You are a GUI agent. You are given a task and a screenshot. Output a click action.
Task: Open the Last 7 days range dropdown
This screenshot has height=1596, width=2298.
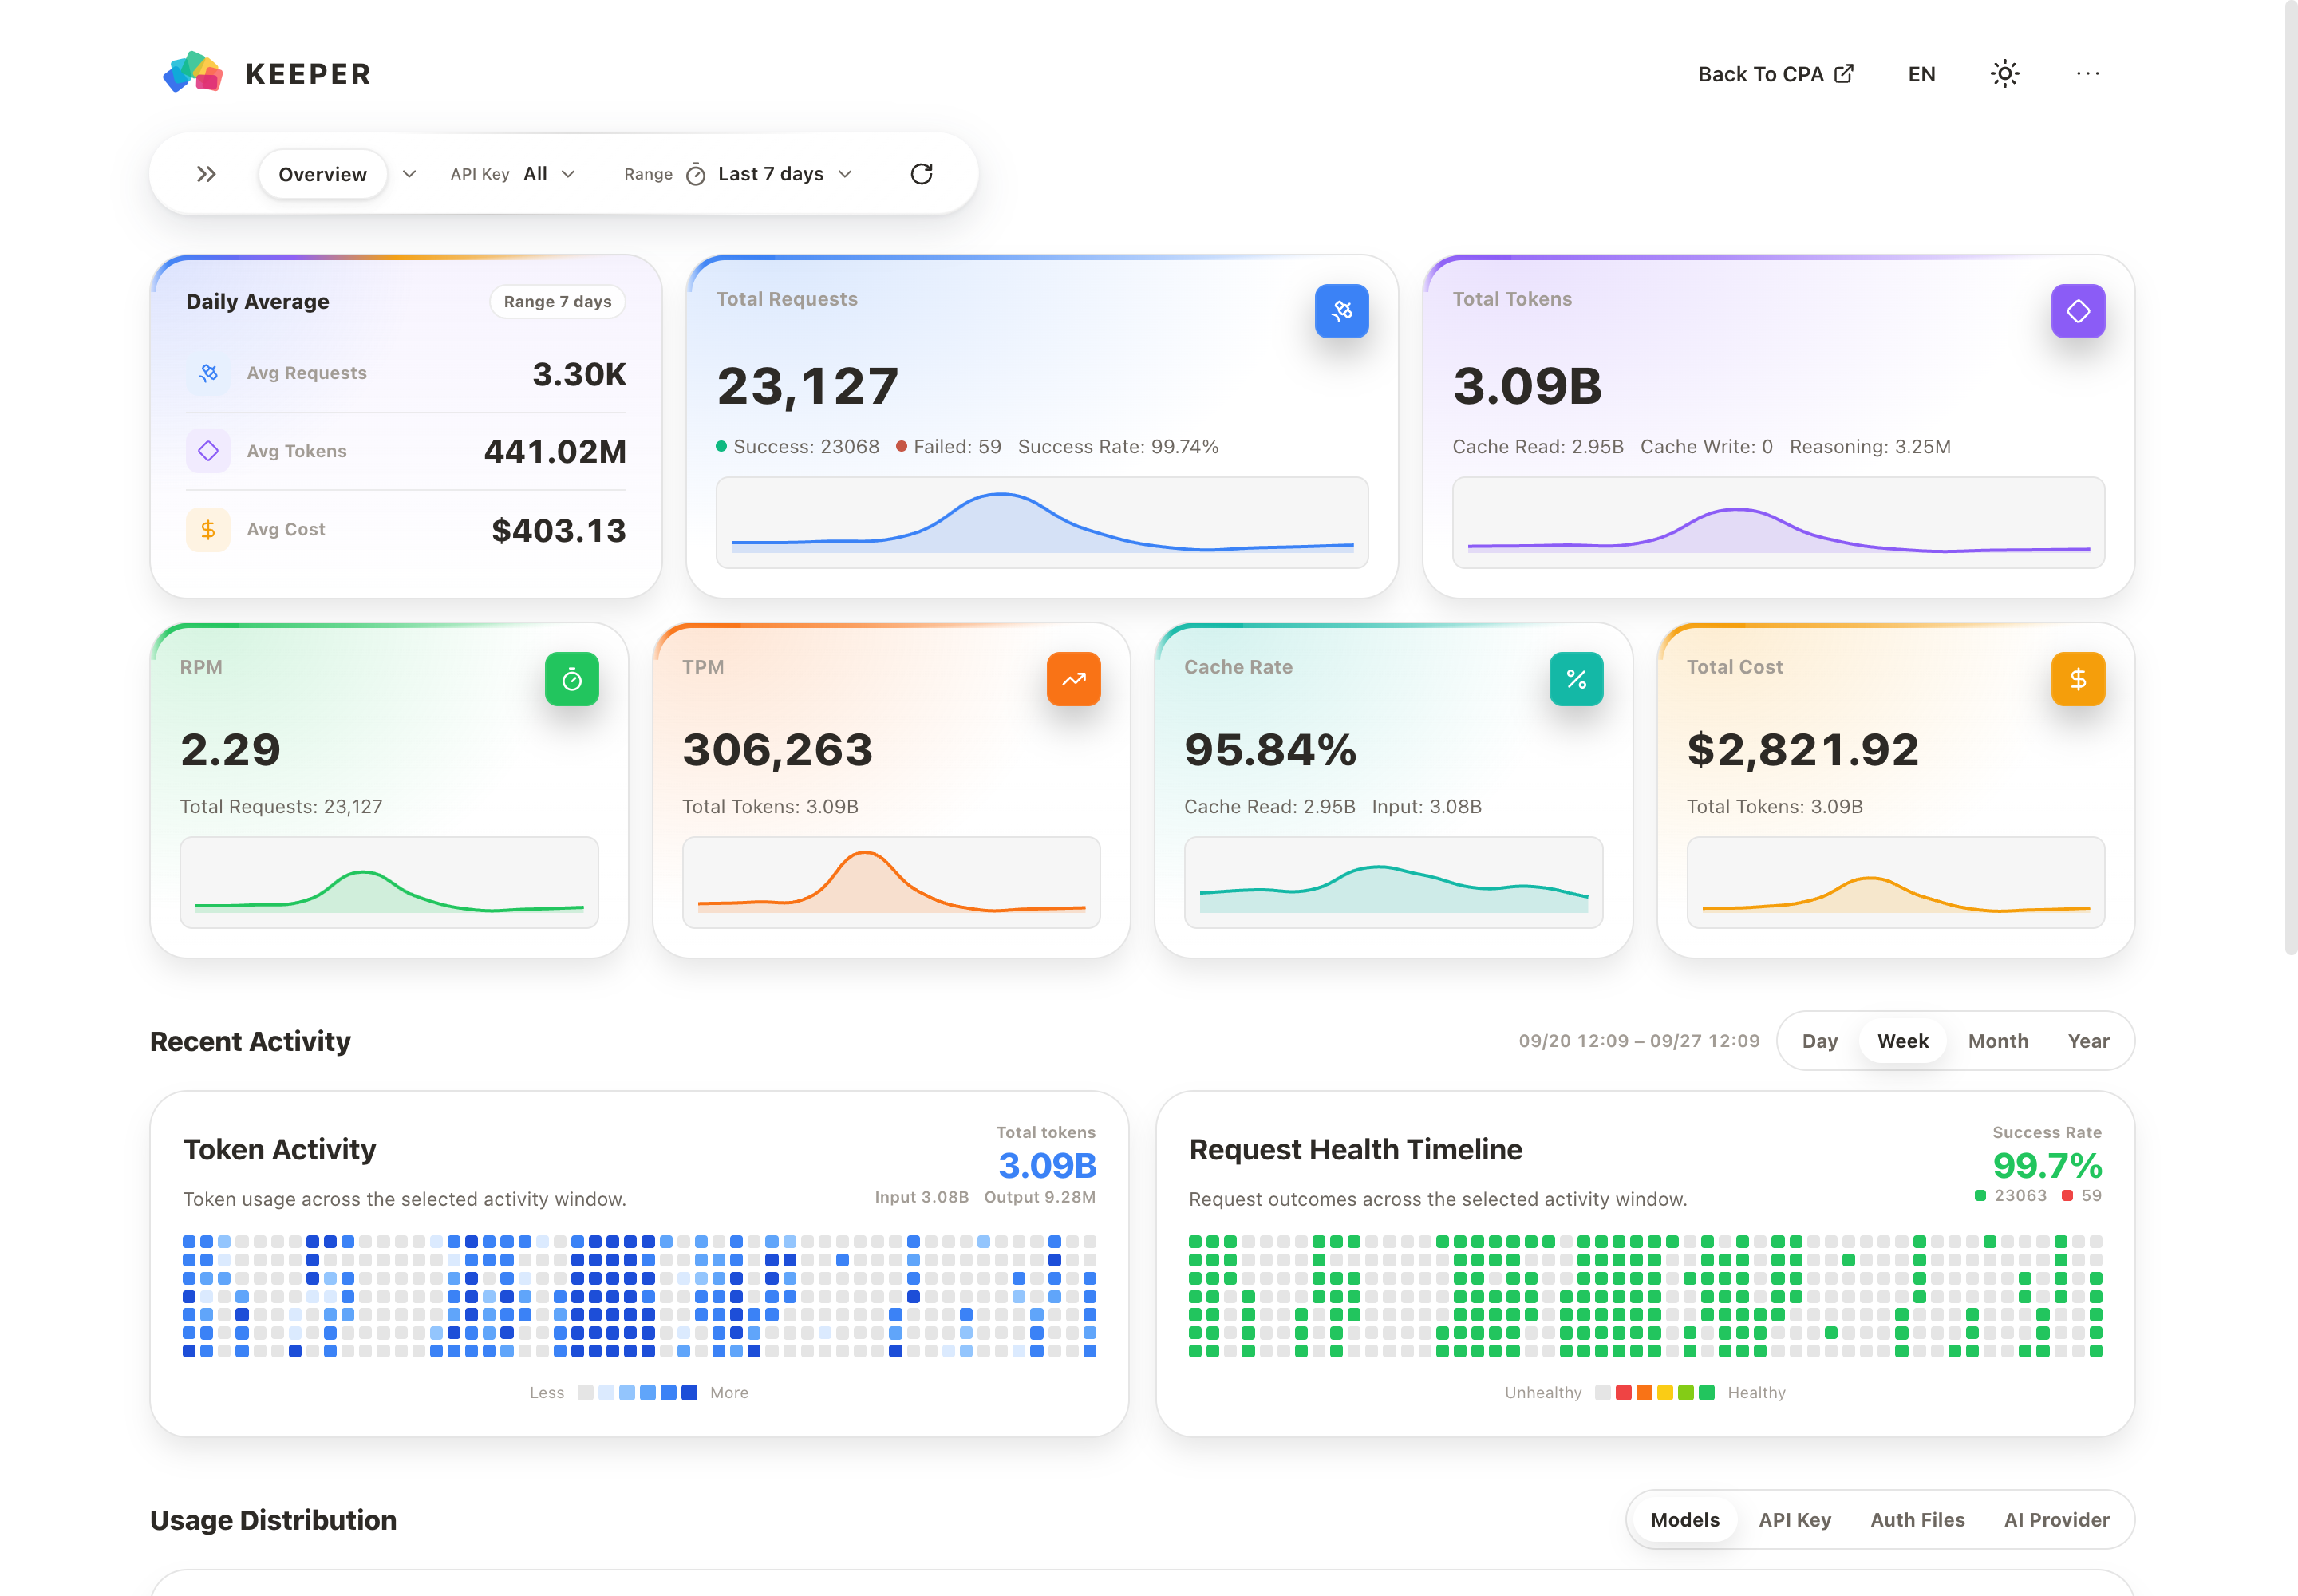785,174
